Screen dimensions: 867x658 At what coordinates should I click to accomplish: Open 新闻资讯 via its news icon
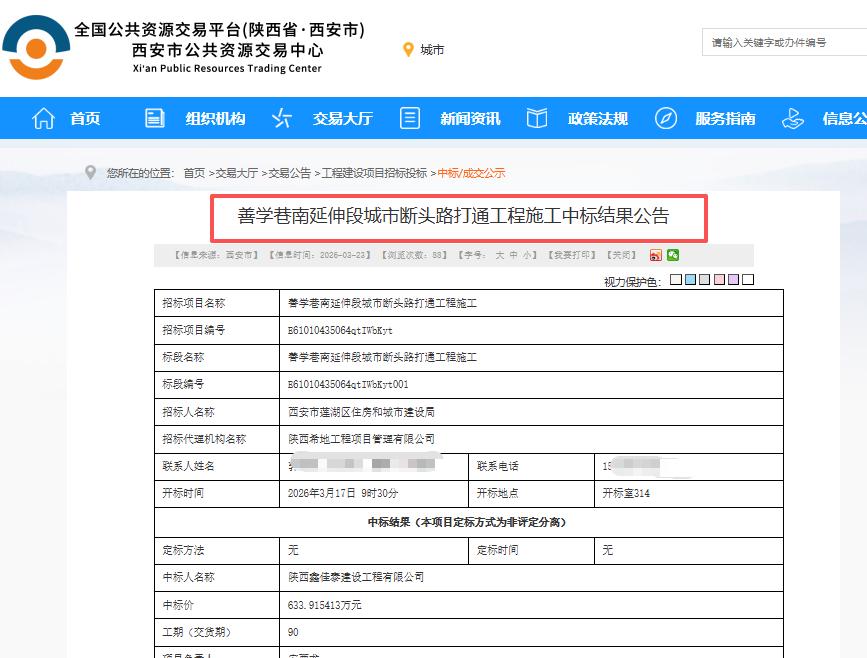408,118
